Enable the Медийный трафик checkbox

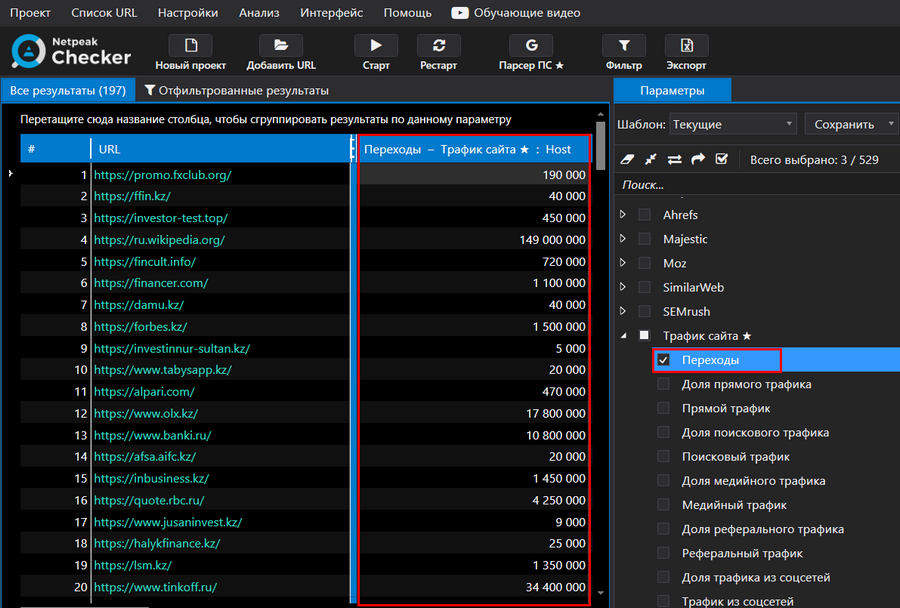pos(664,505)
